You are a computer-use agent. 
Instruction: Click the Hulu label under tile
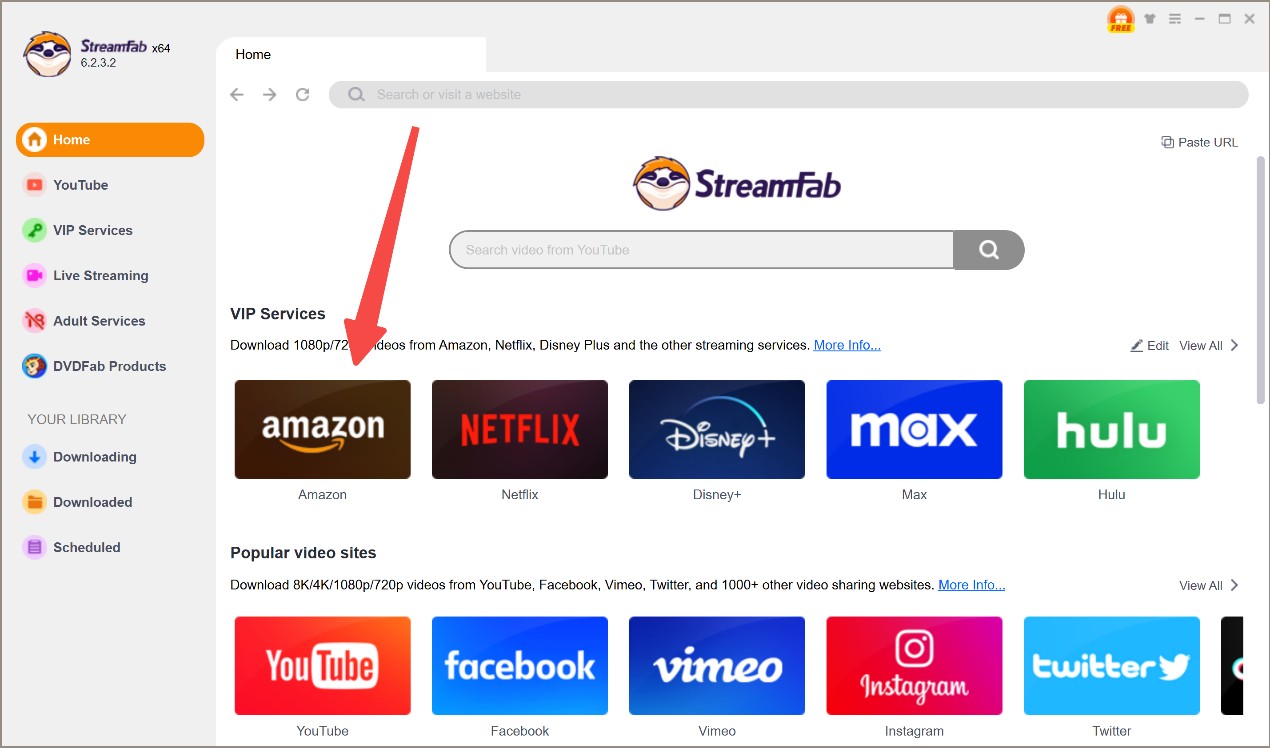[1112, 494]
